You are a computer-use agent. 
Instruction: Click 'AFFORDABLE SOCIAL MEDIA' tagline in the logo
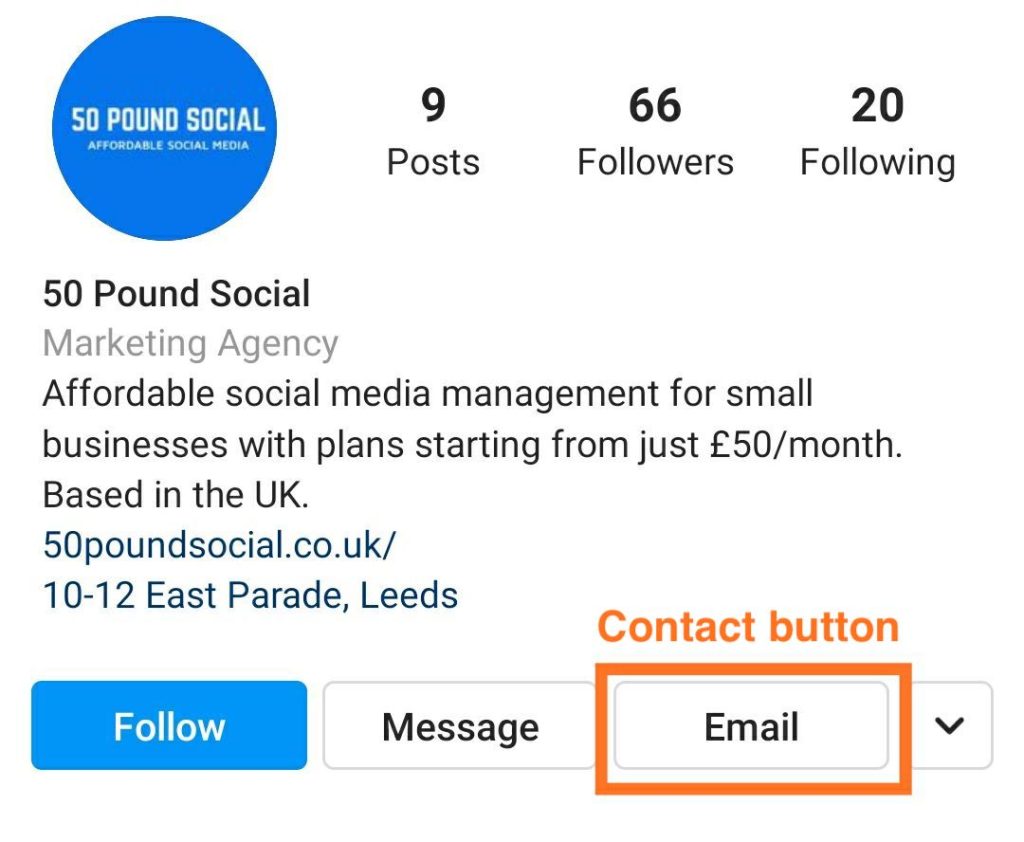tap(167, 146)
